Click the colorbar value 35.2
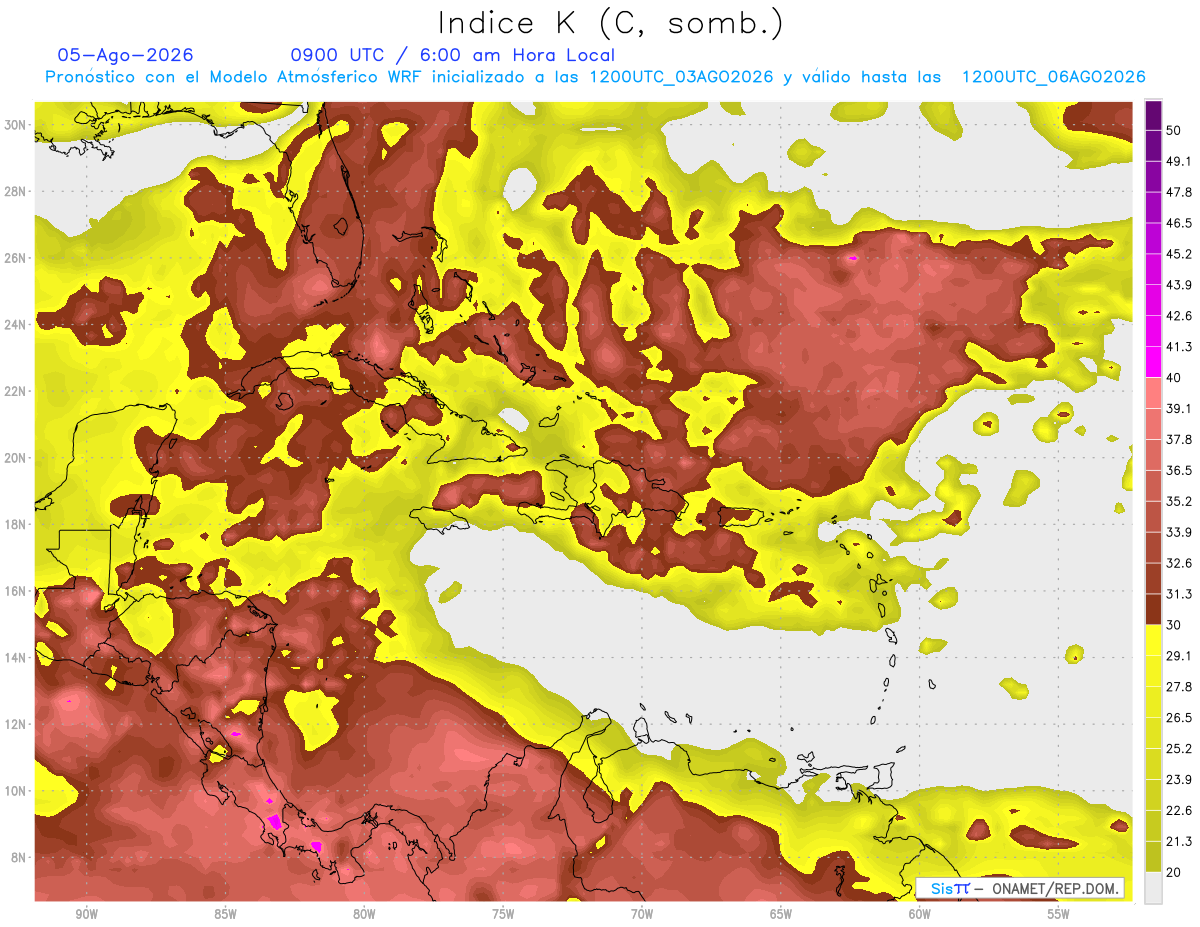 (1180, 501)
